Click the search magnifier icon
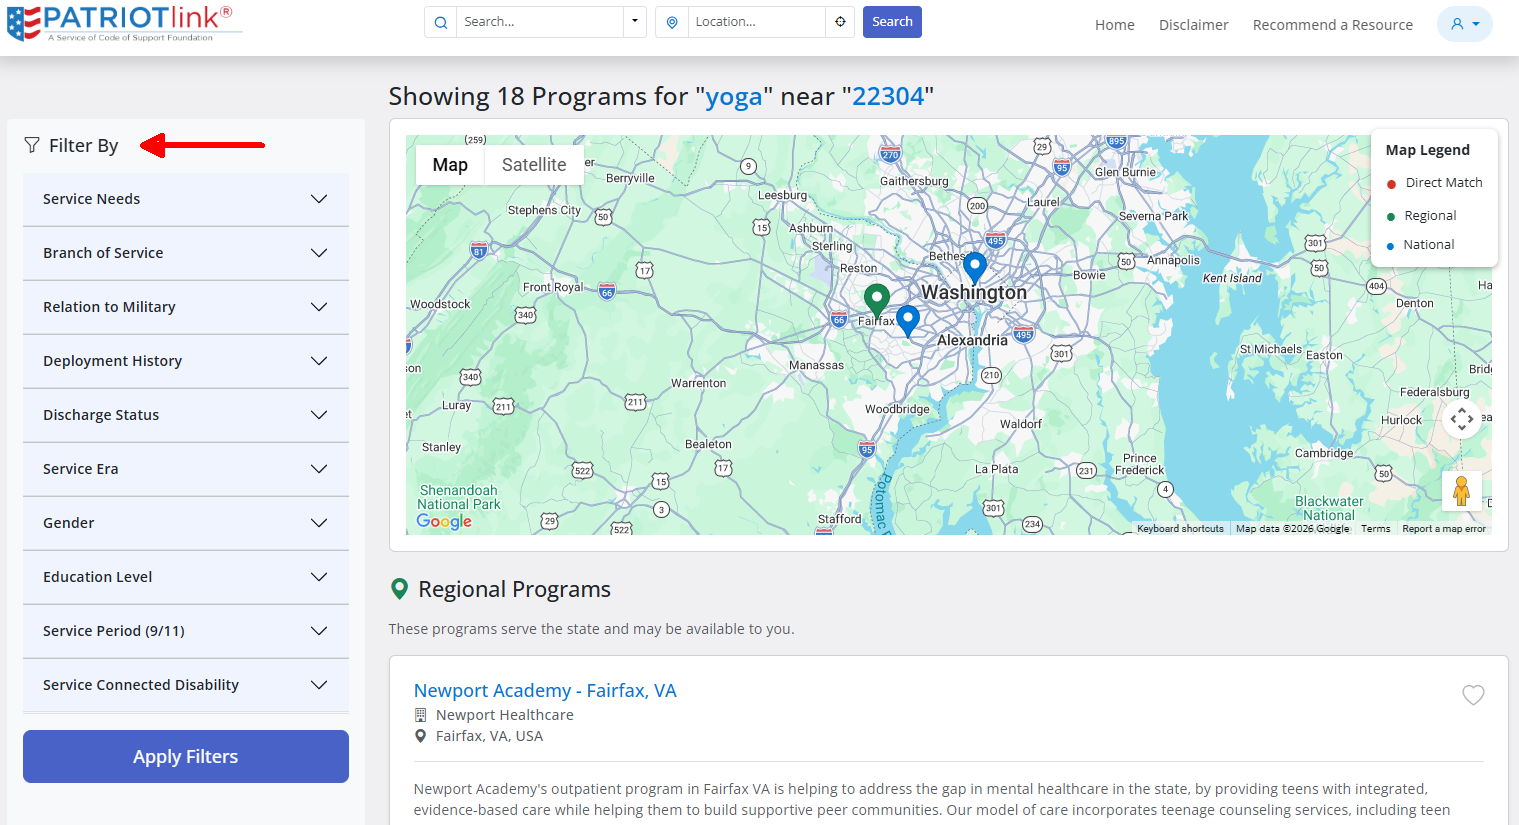 tap(441, 22)
